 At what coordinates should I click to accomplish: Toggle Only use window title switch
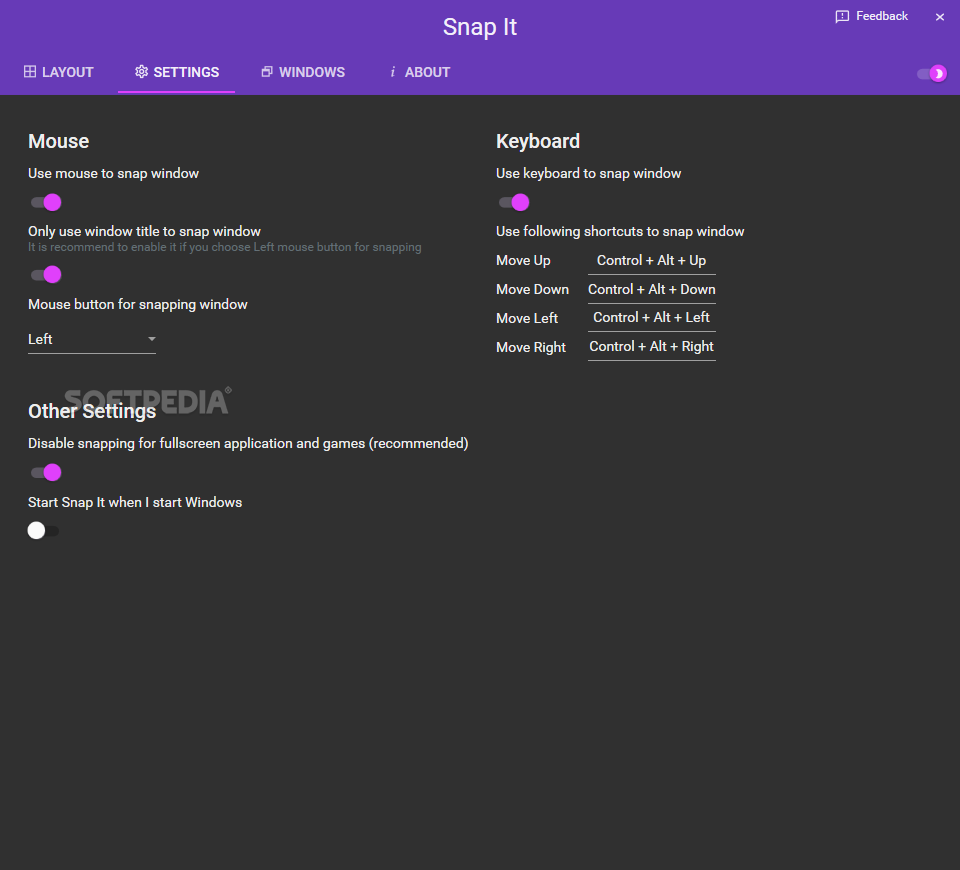click(x=47, y=275)
